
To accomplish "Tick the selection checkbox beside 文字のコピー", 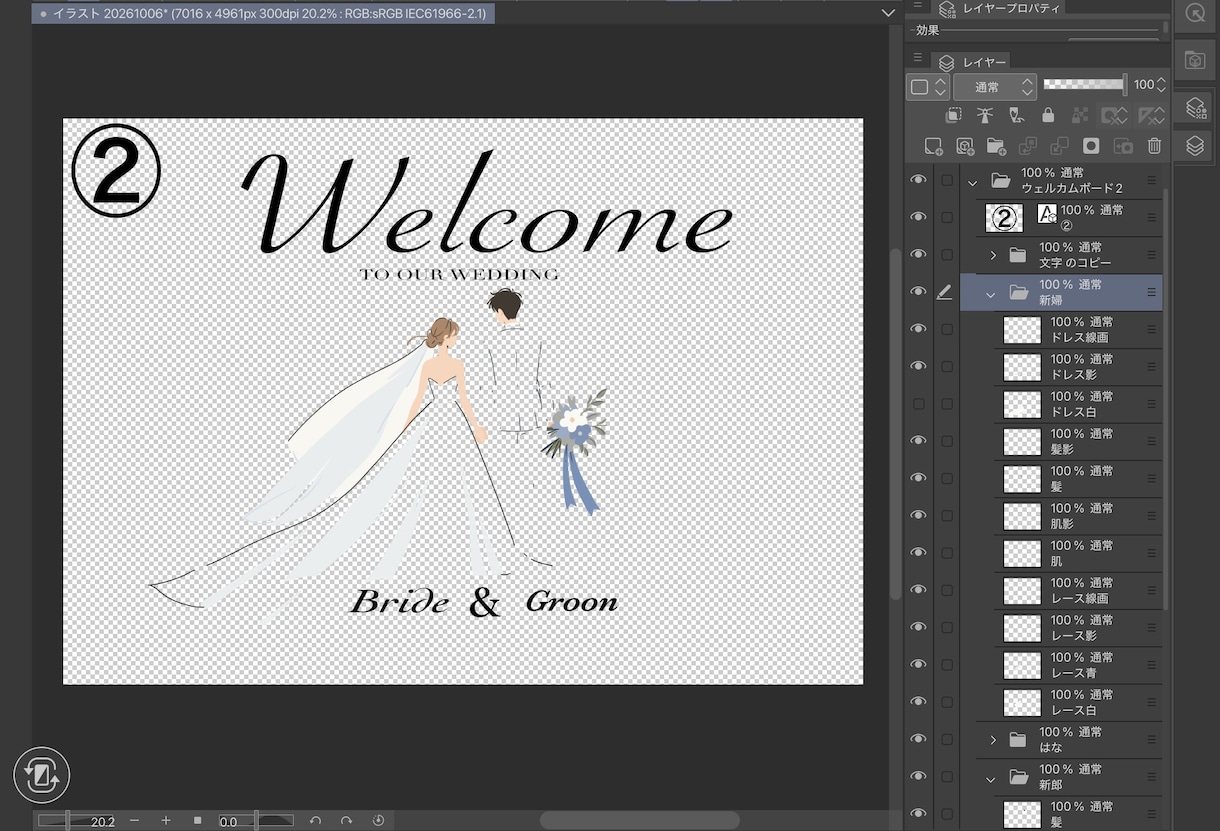I will click(x=947, y=255).
